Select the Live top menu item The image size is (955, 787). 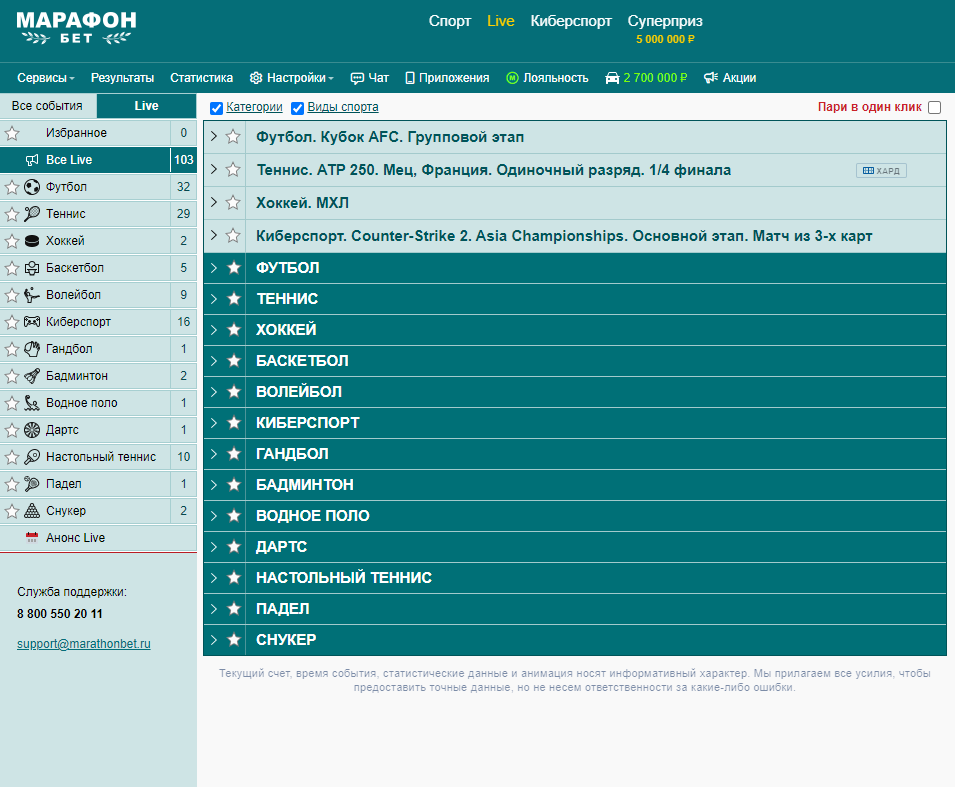(501, 21)
